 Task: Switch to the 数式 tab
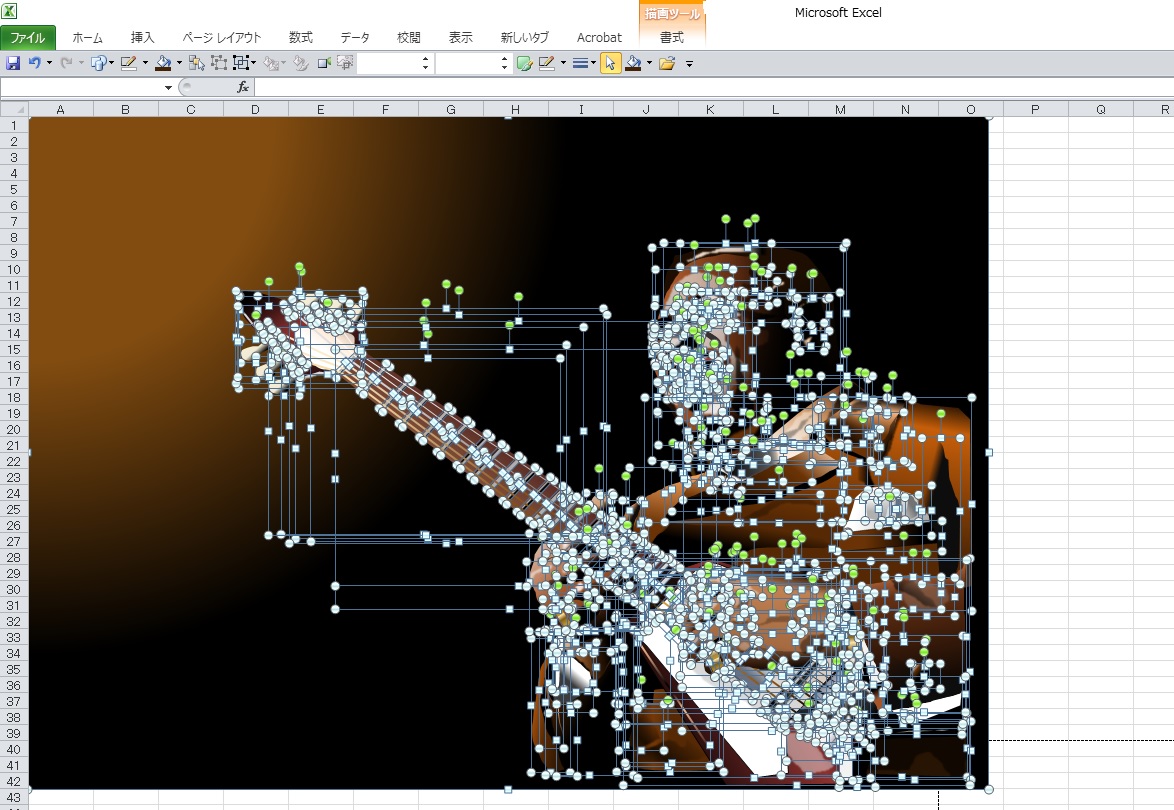300,37
